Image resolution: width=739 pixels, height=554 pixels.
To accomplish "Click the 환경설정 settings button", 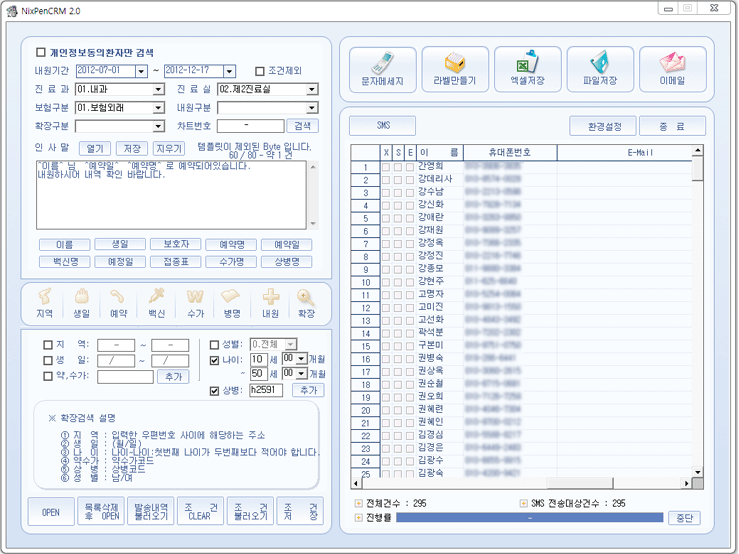I will point(602,126).
